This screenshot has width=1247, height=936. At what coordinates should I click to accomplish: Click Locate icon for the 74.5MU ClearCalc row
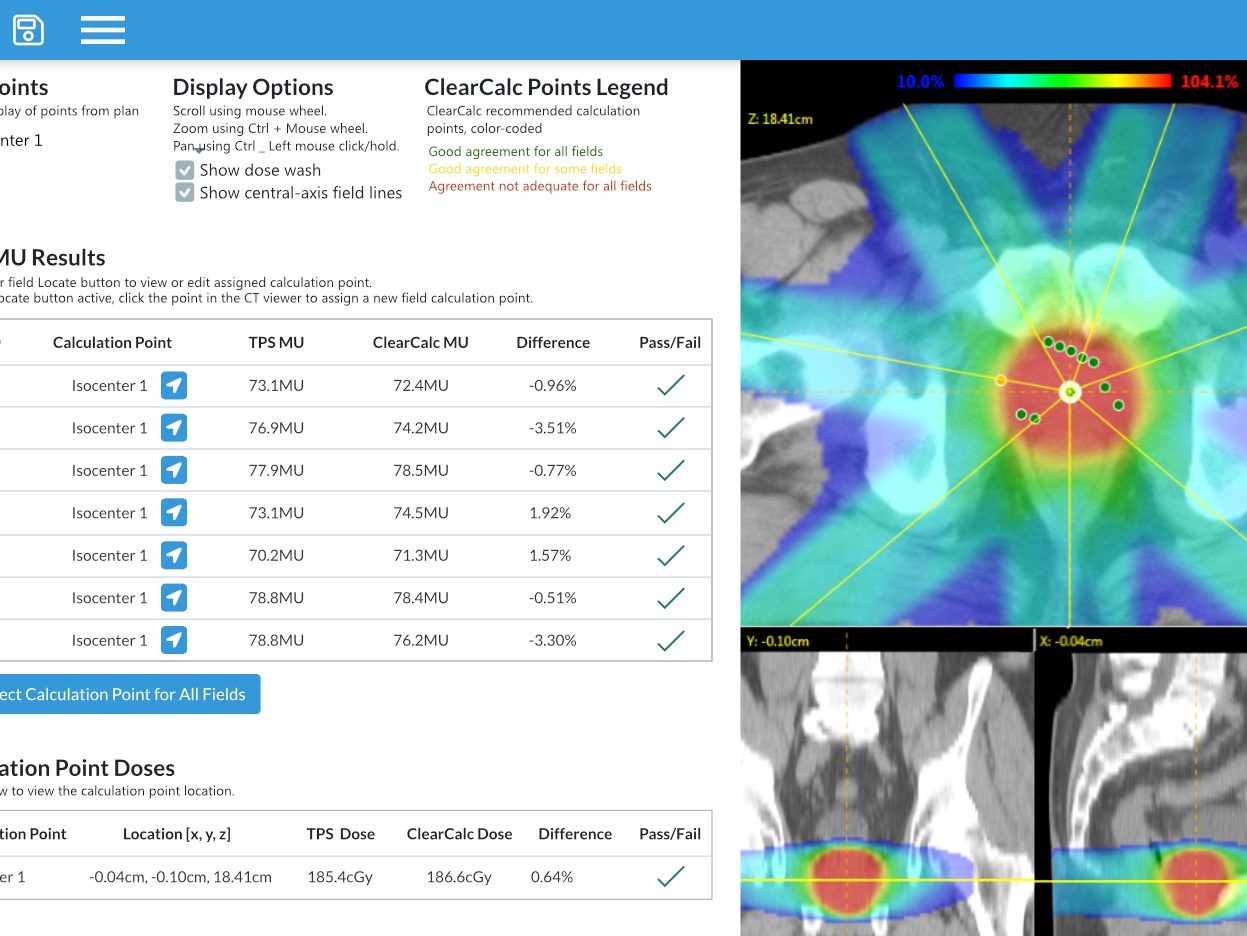[x=174, y=513]
